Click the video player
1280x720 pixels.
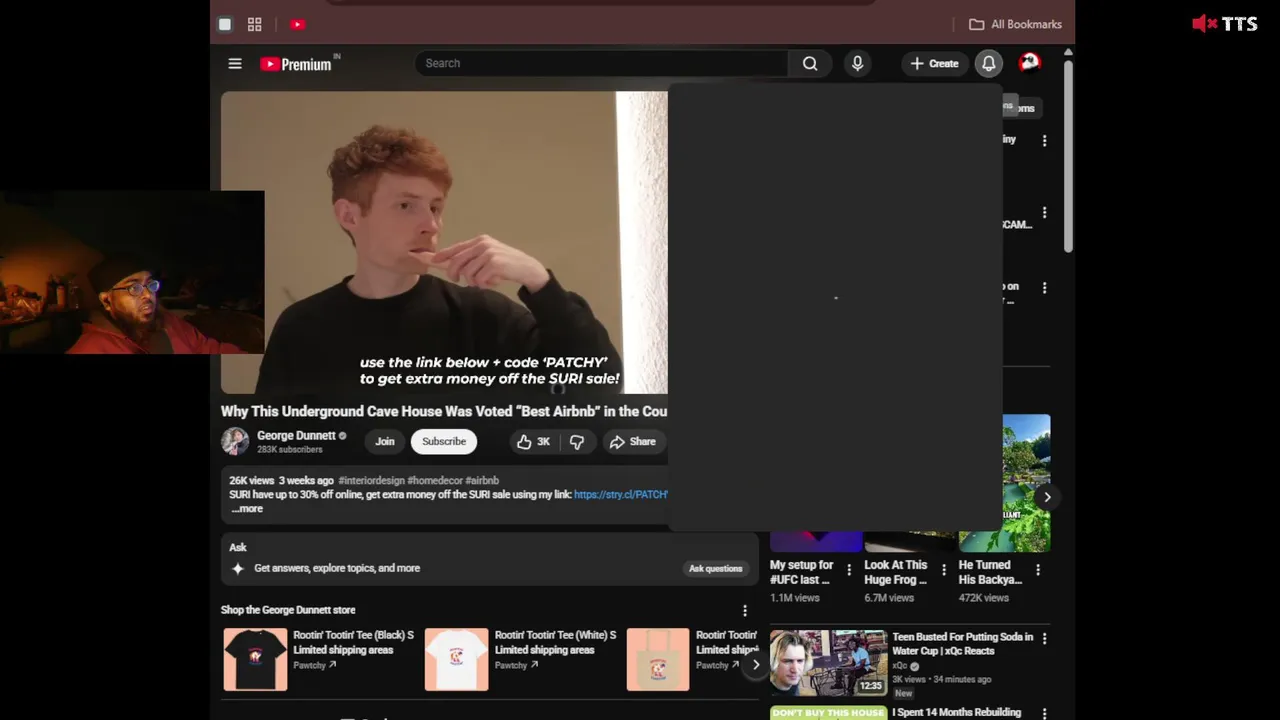[444, 243]
